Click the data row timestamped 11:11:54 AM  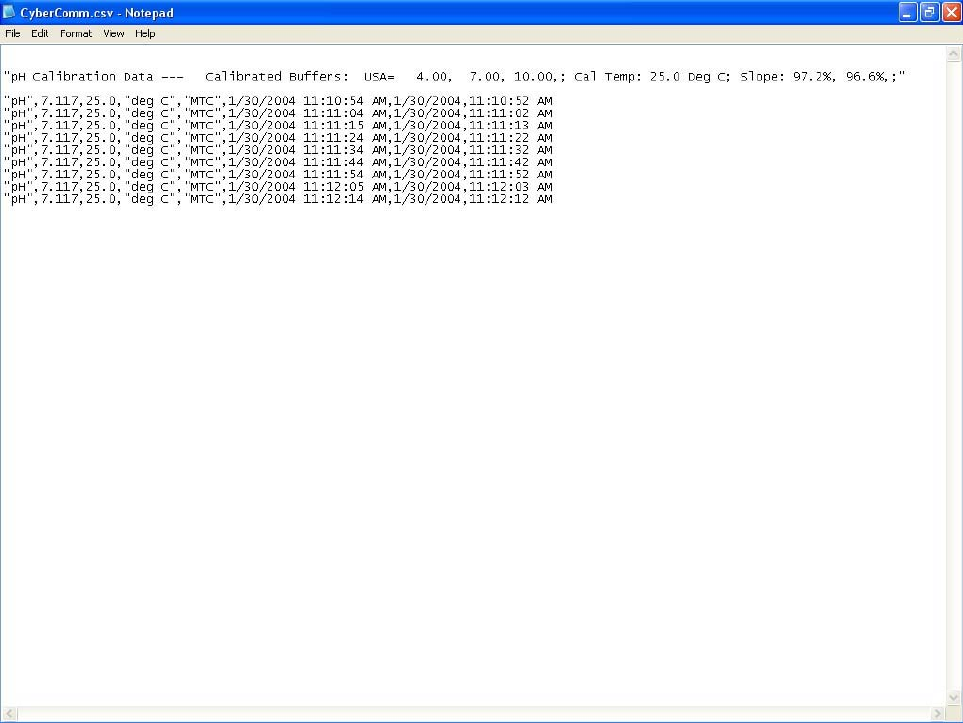coord(278,174)
